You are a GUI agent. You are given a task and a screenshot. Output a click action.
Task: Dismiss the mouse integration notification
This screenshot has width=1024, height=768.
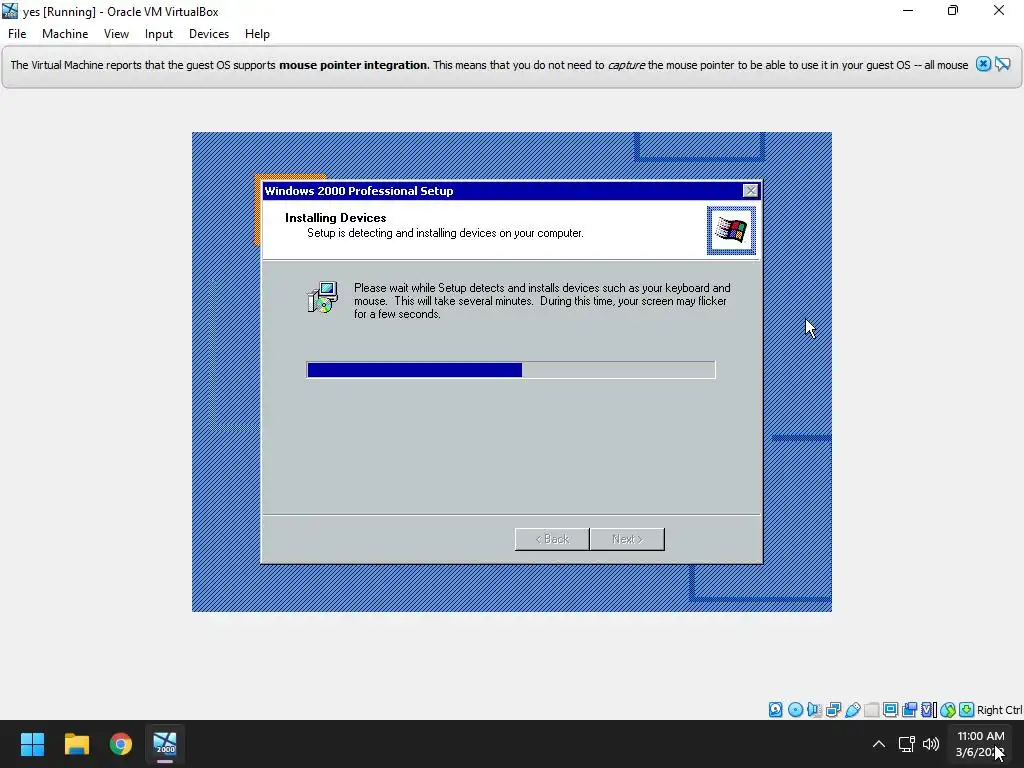[x=983, y=64]
